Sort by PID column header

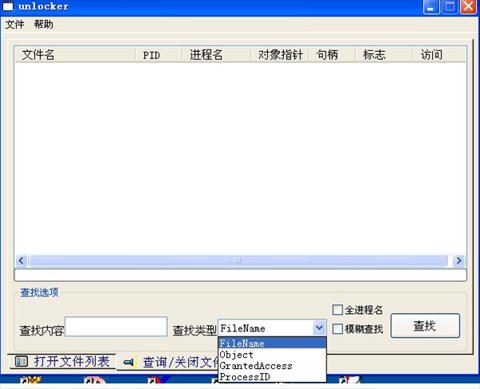click(159, 55)
